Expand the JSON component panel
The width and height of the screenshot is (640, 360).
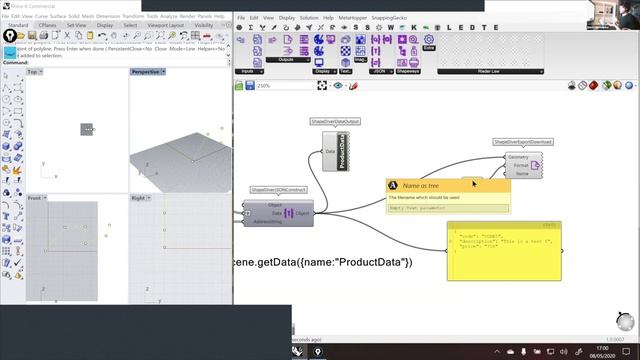point(382,71)
